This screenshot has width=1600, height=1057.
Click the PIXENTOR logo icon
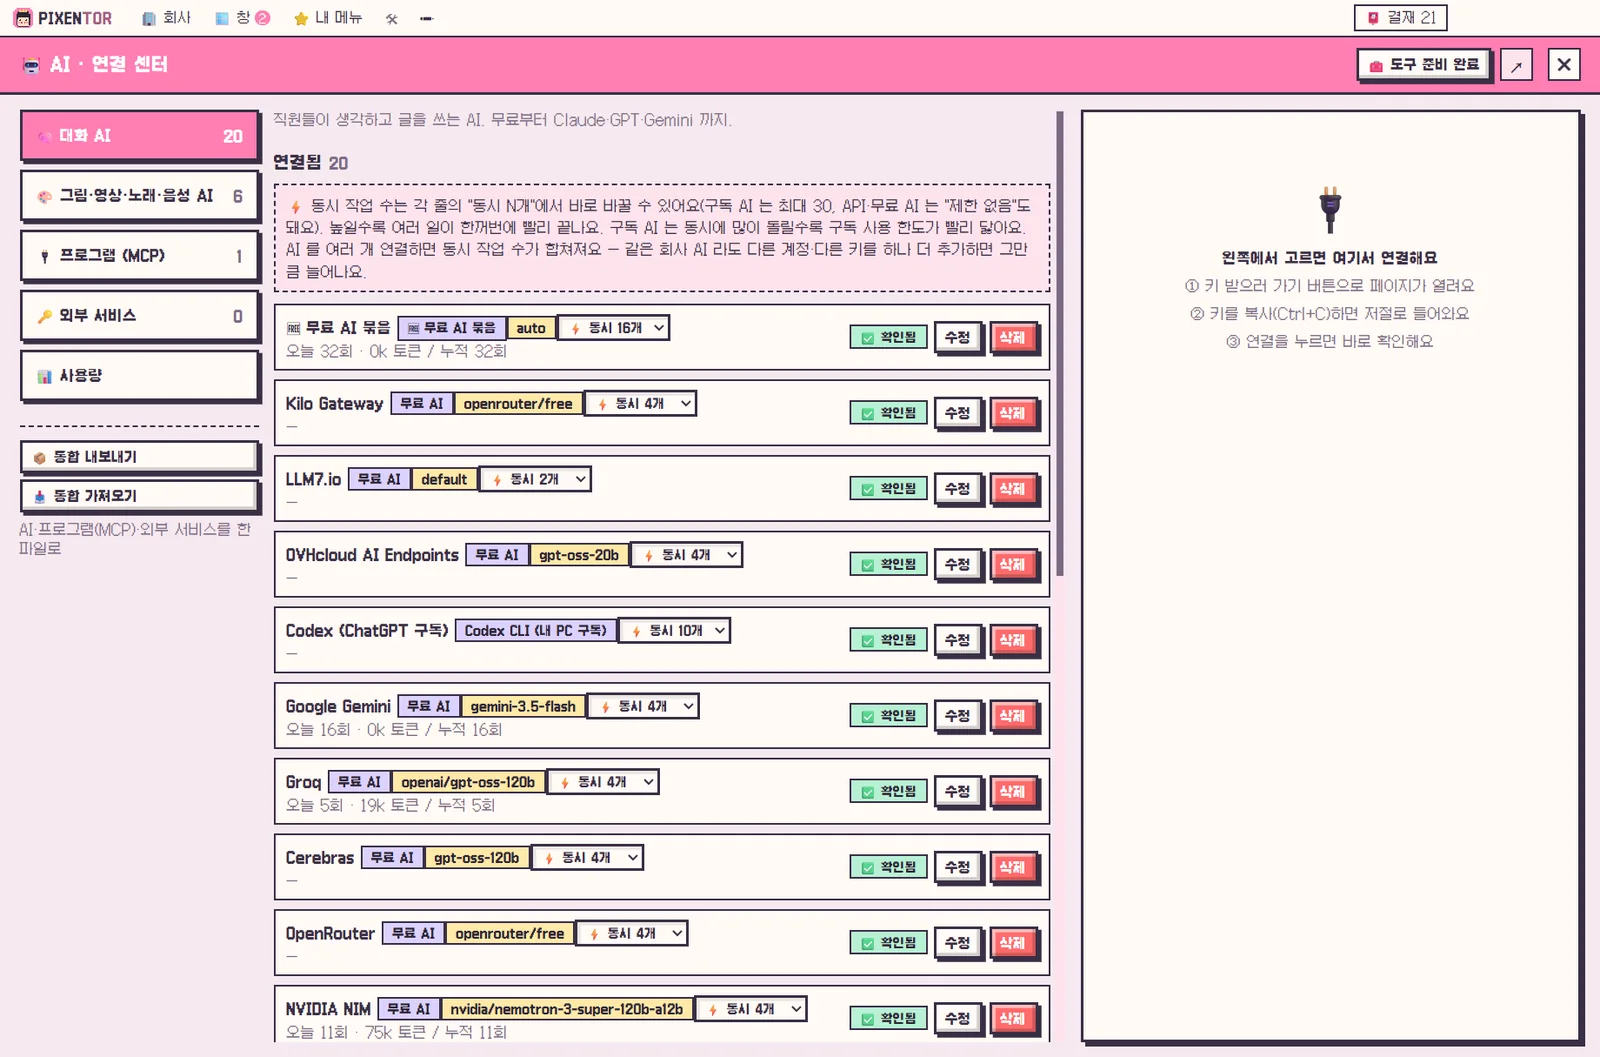point(22,18)
